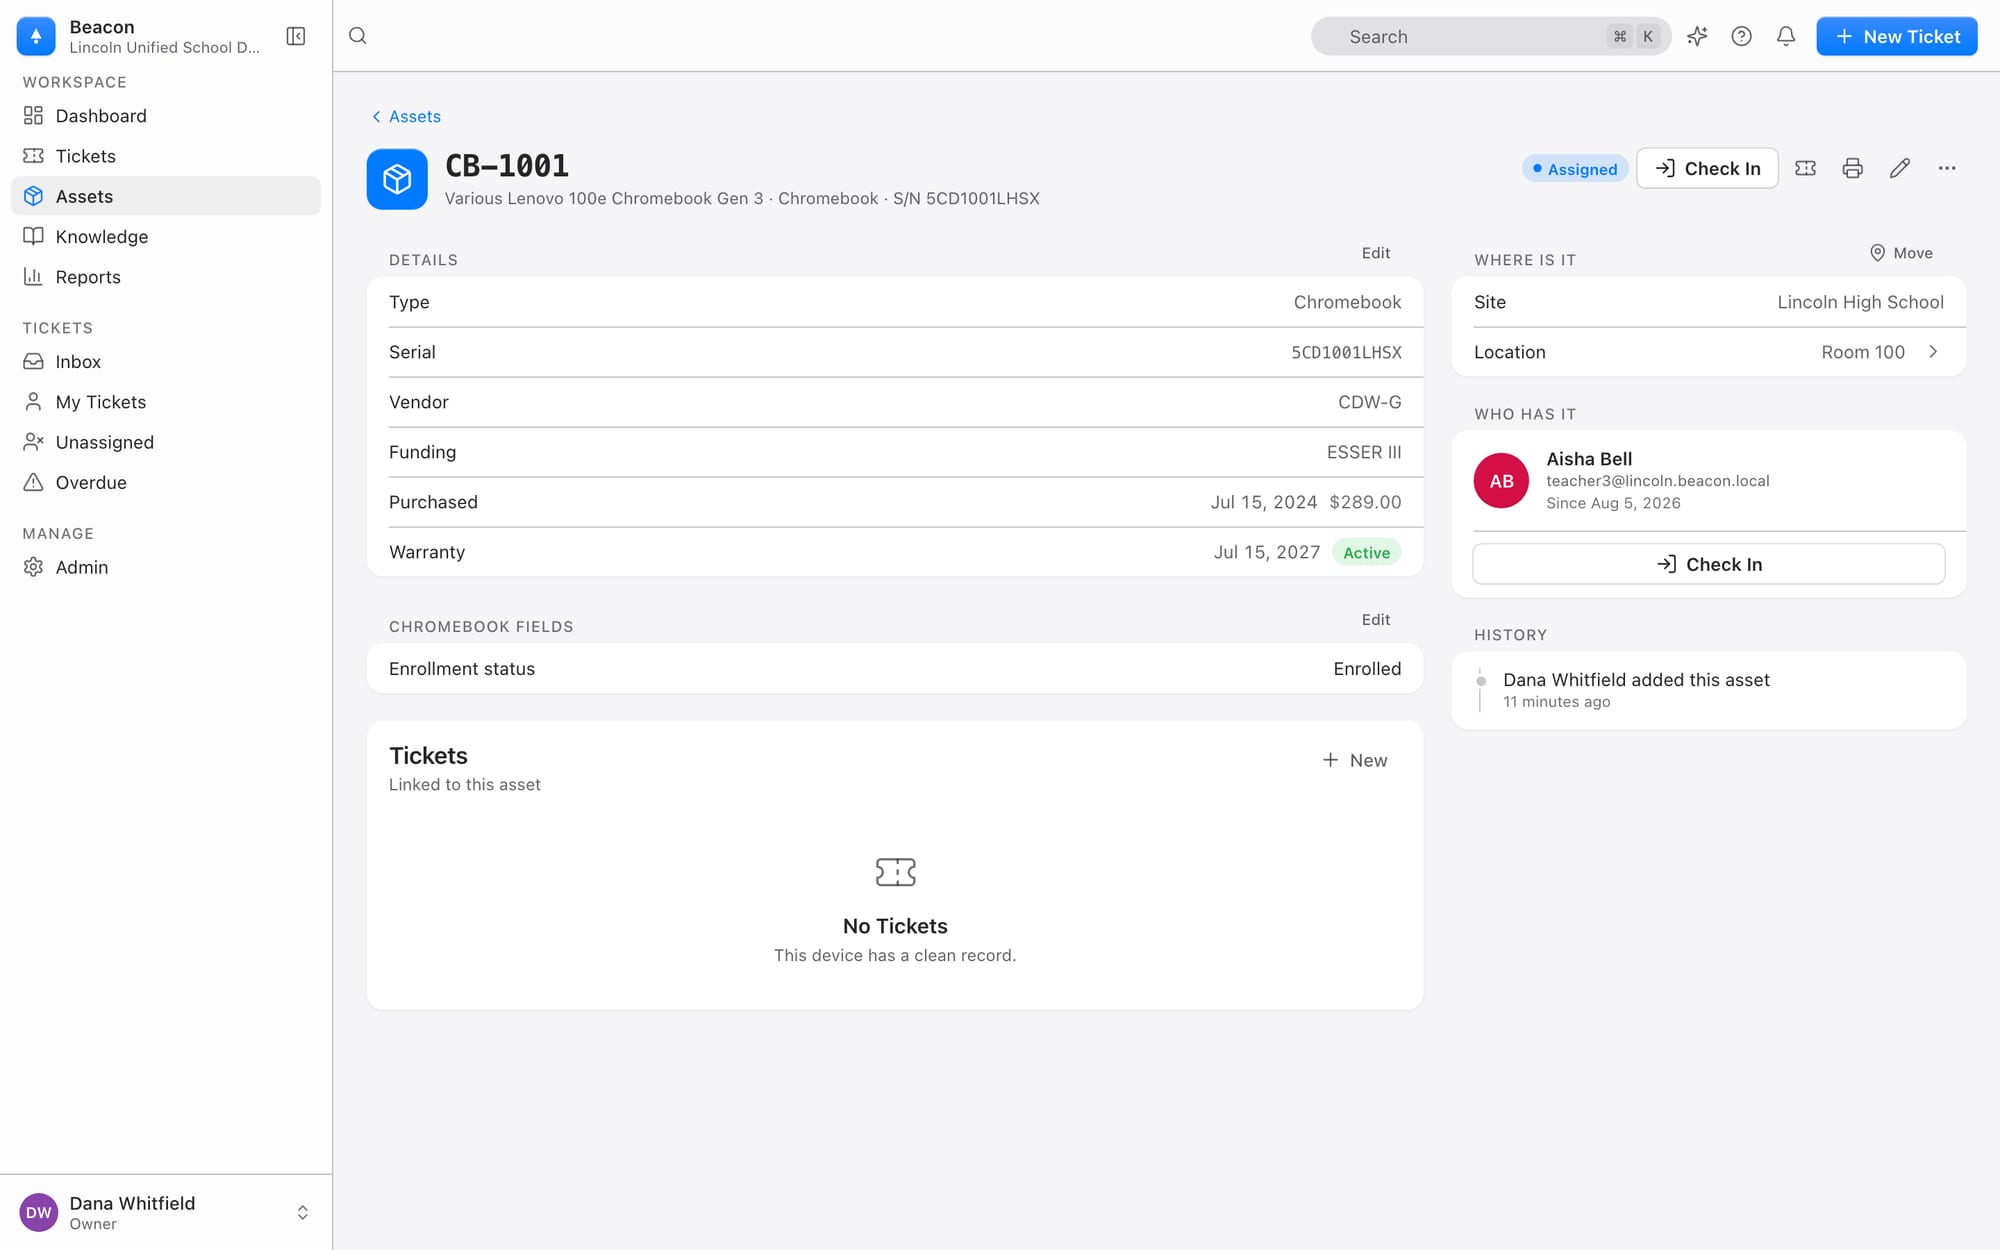Open user account switcher for Dana Whitfield
Image resolution: width=2000 pixels, height=1250 pixels.
point(166,1212)
